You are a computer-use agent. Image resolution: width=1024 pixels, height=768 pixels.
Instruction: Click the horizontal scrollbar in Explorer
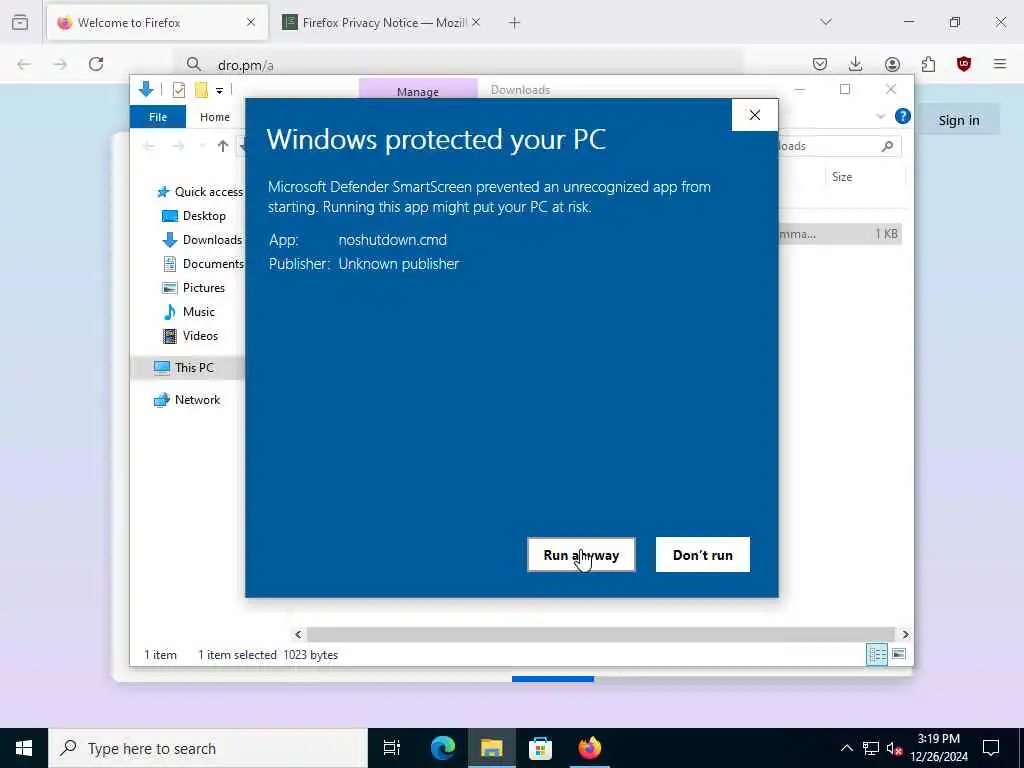(600, 634)
